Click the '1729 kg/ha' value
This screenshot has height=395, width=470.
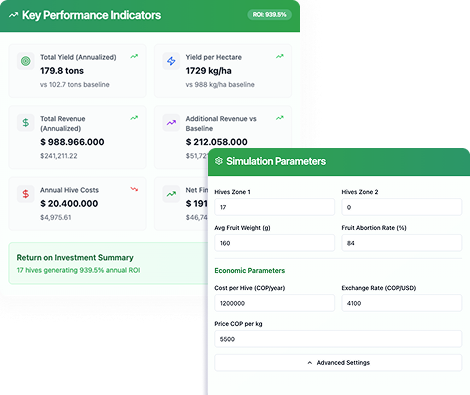click(x=208, y=71)
